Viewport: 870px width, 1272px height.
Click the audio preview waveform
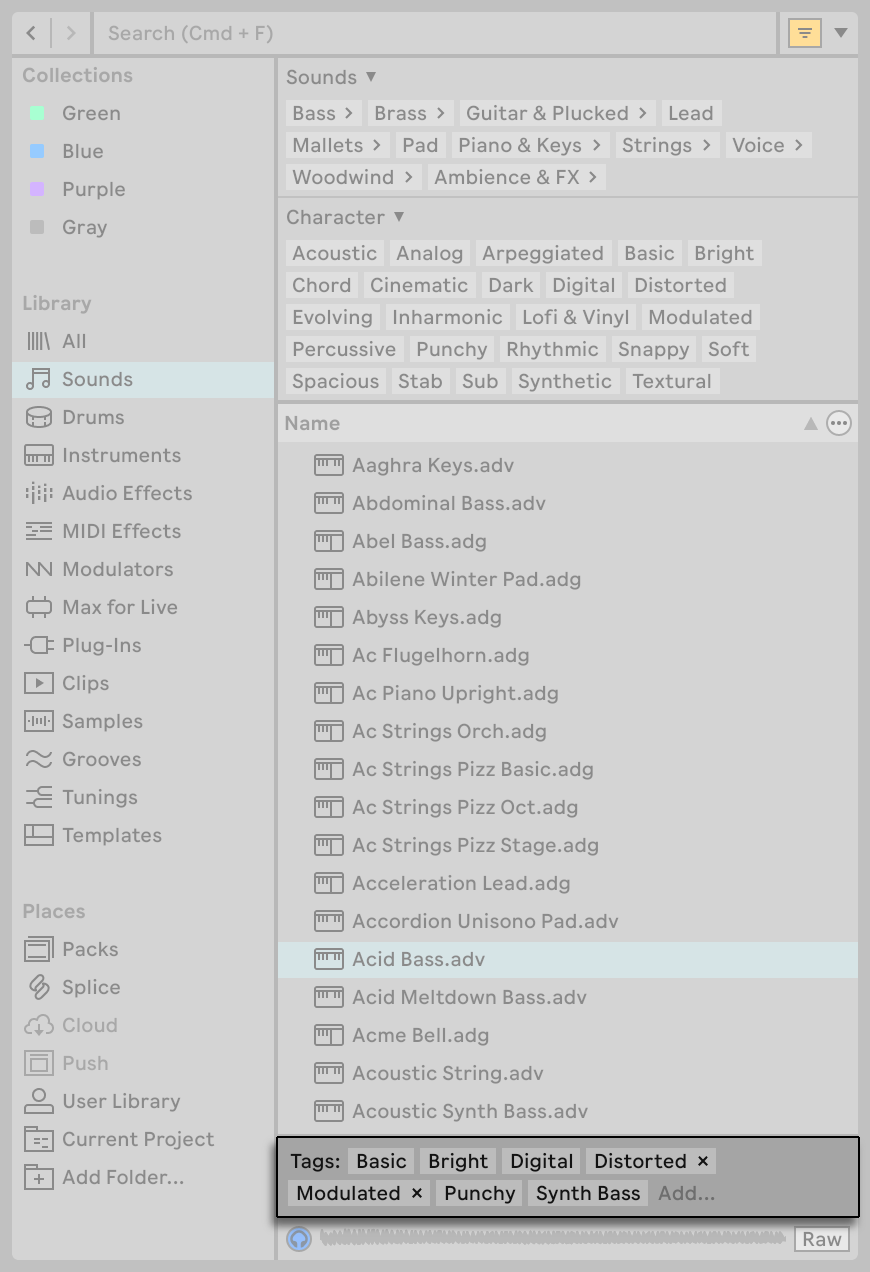click(x=552, y=1239)
